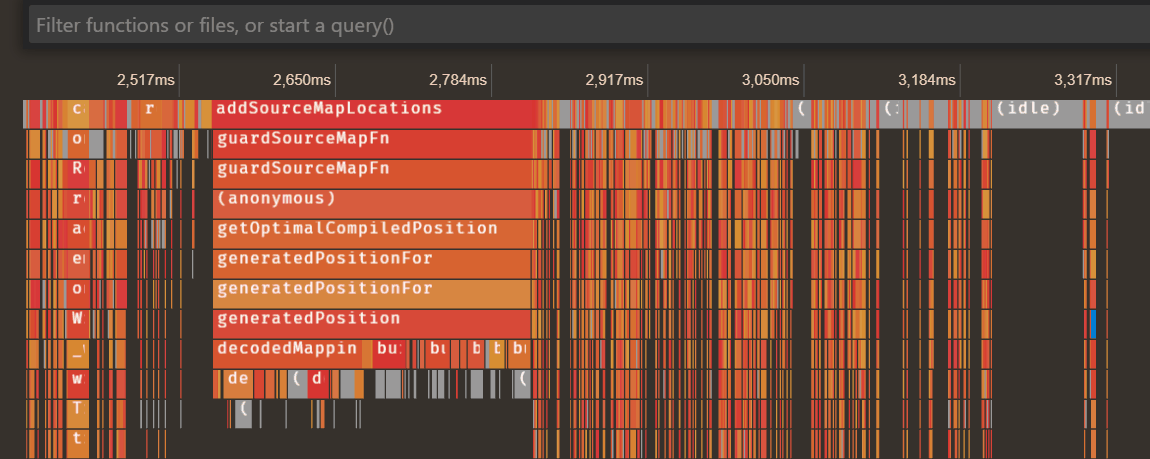This screenshot has width=1150, height=459.
Task: Click the small blue frame on the right
Action: [x=1094, y=324]
